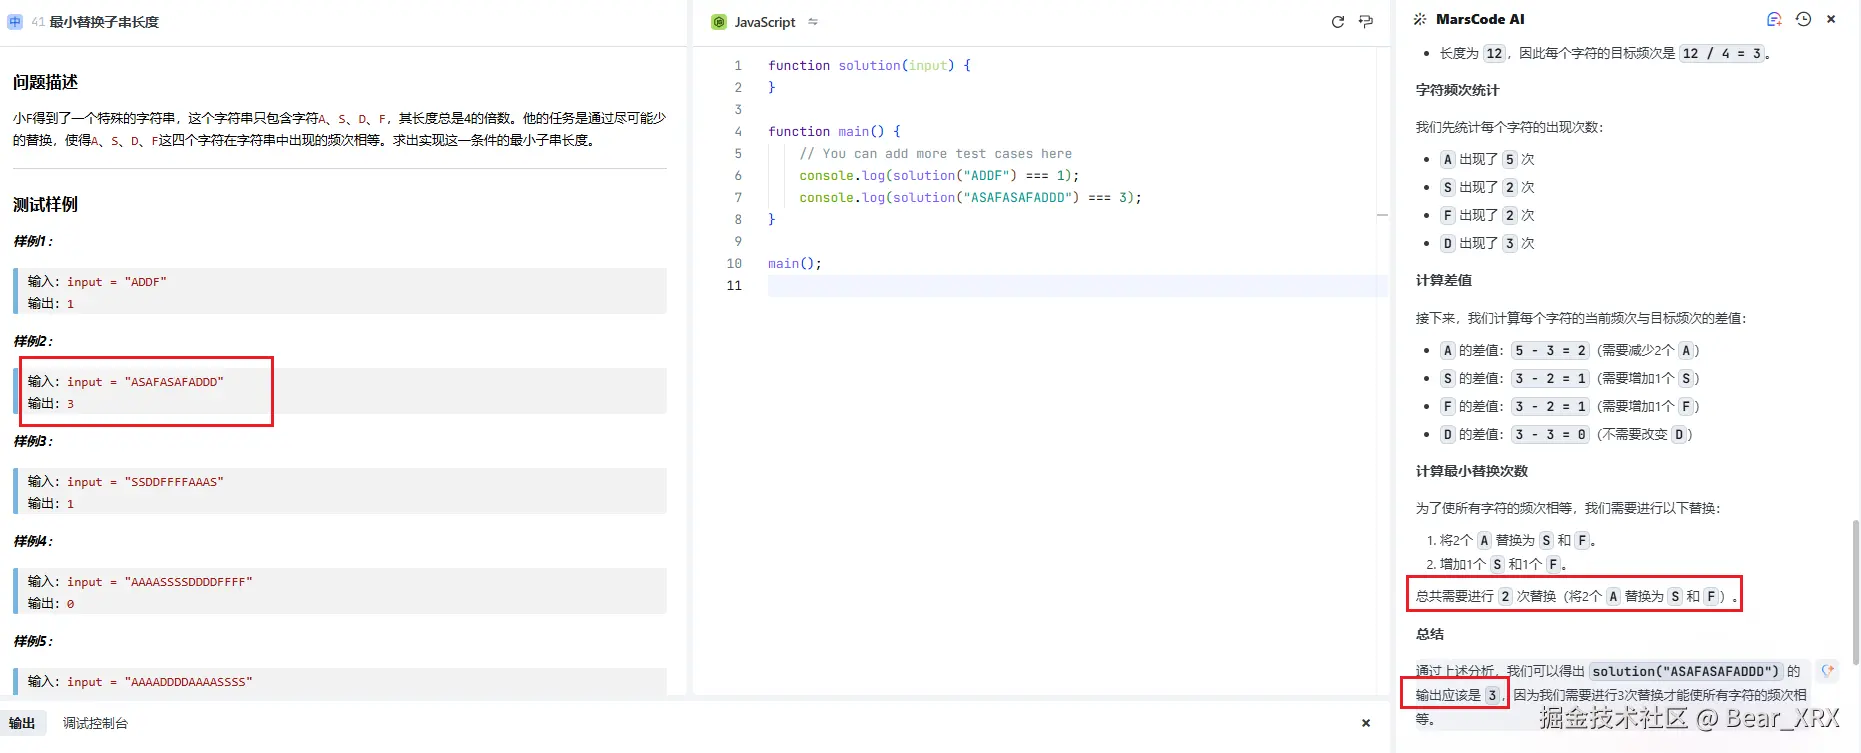Click the lightbulb icon beside the AI summary

coord(1828,670)
